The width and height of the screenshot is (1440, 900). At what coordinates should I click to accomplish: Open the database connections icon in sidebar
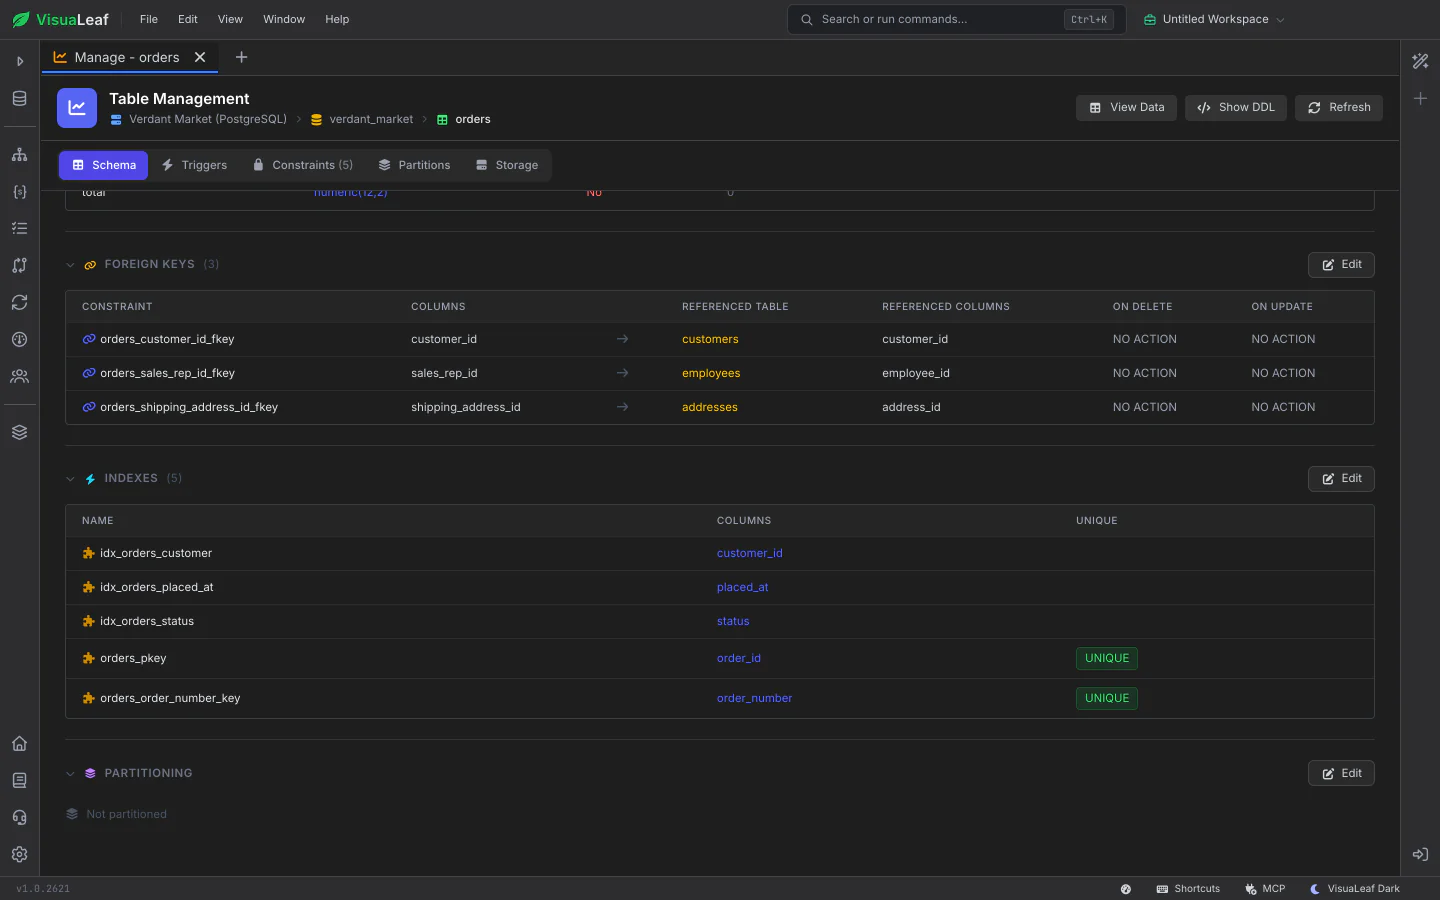(x=19, y=98)
